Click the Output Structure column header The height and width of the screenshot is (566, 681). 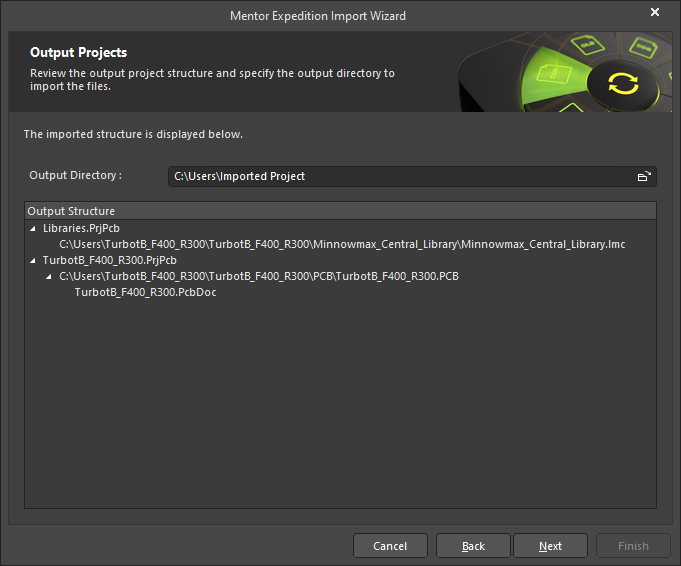point(340,211)
